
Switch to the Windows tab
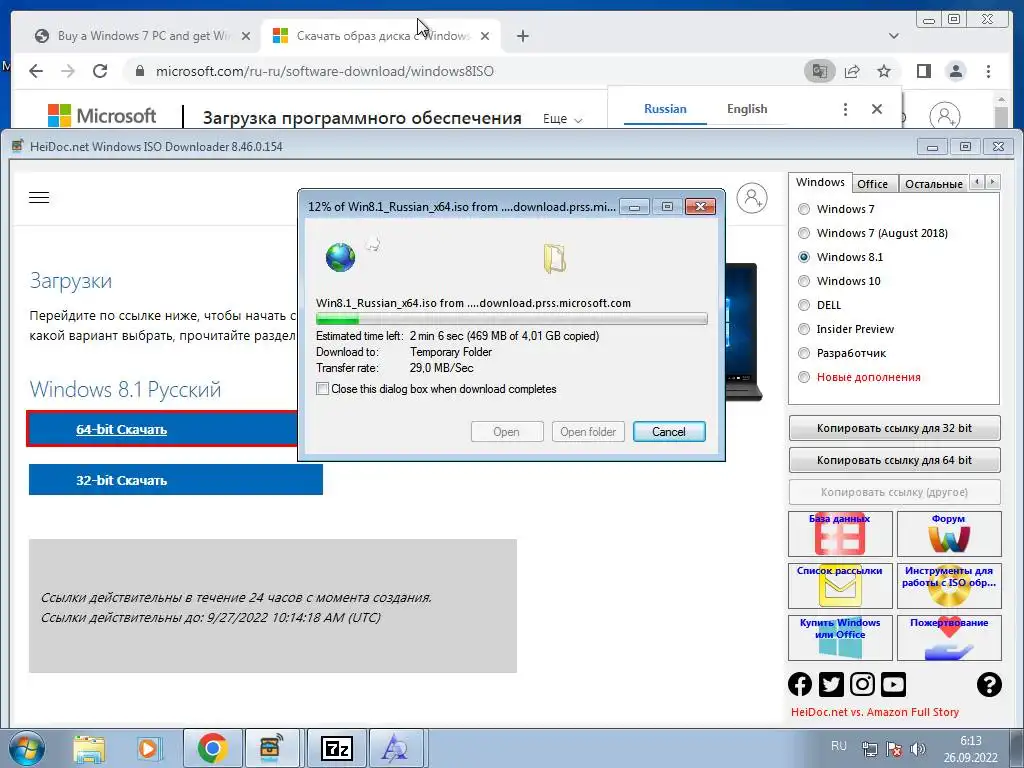click(820, 182)
